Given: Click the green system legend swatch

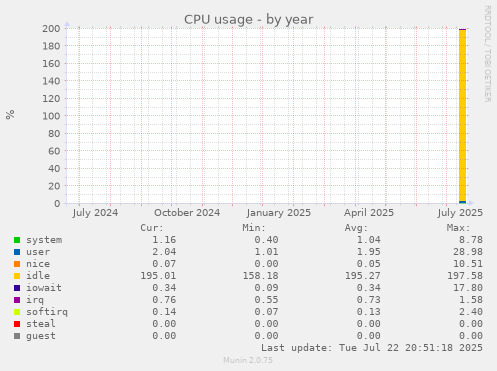Looking at the screenshot, I should click(x=17, y=240).
